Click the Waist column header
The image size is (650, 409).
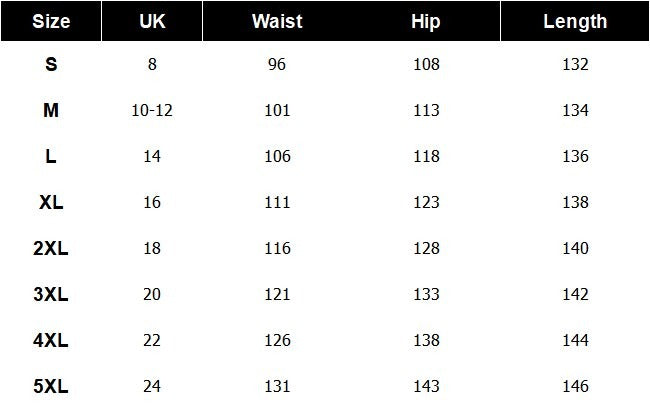pos(277,21)
